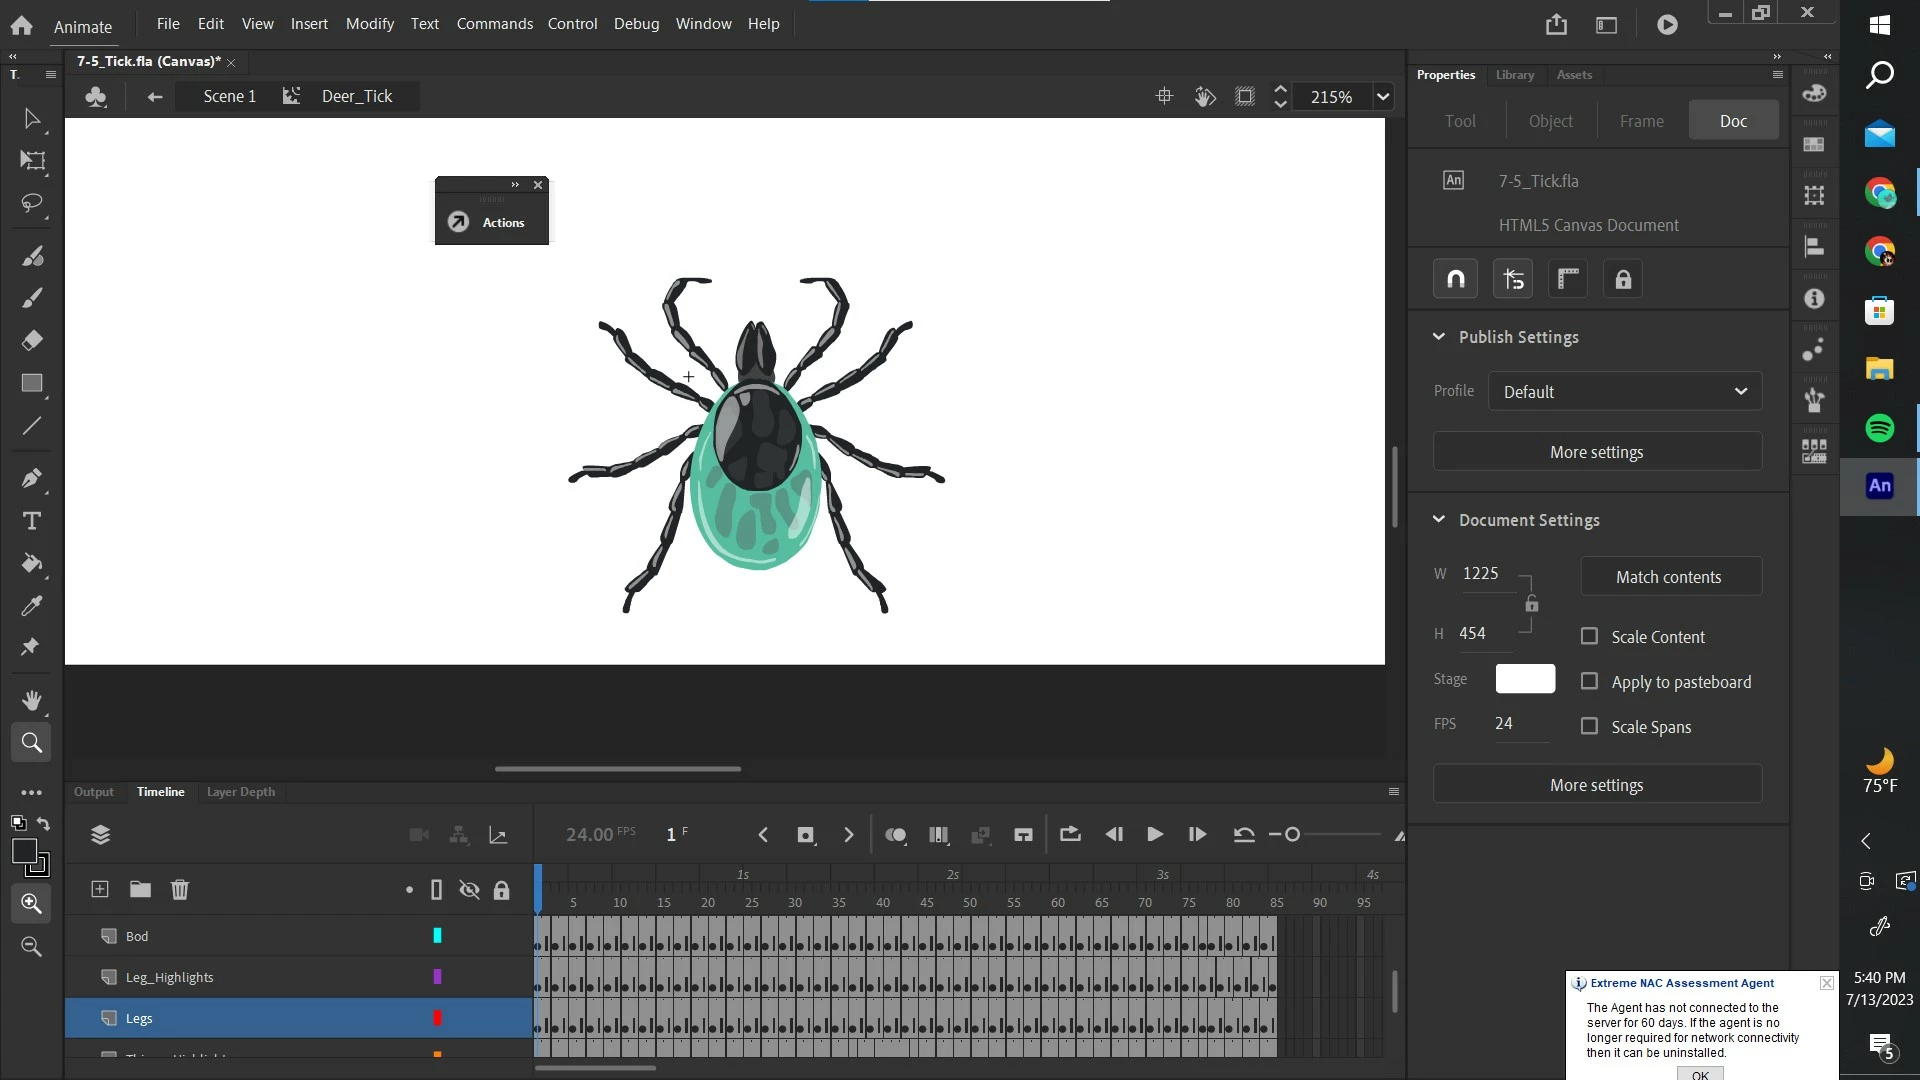Click More settings under Publish Settings
The height and width of the screenshot is (1080, 1920).
1597,452
